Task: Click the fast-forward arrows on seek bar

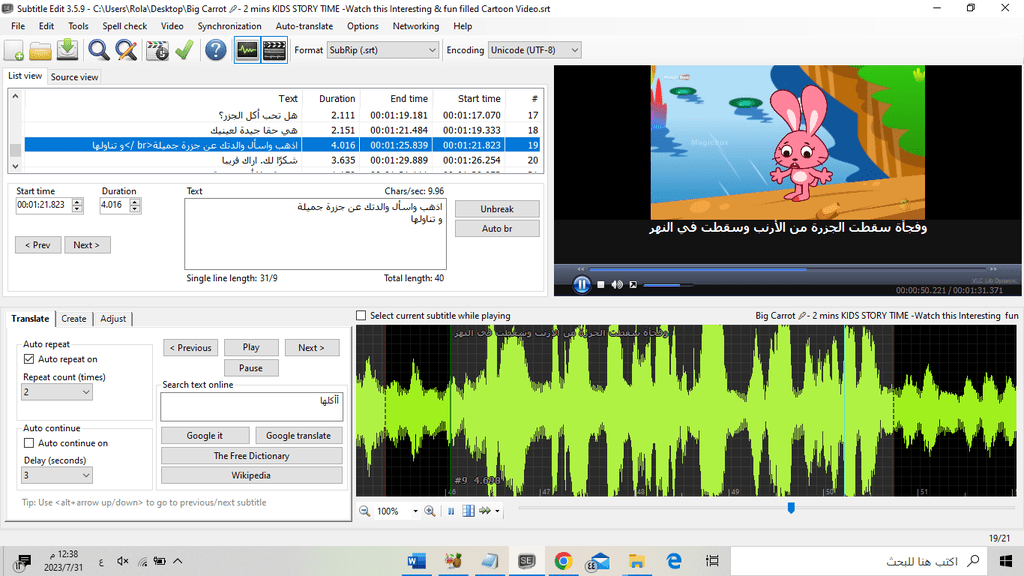Action: click(993, 269)
